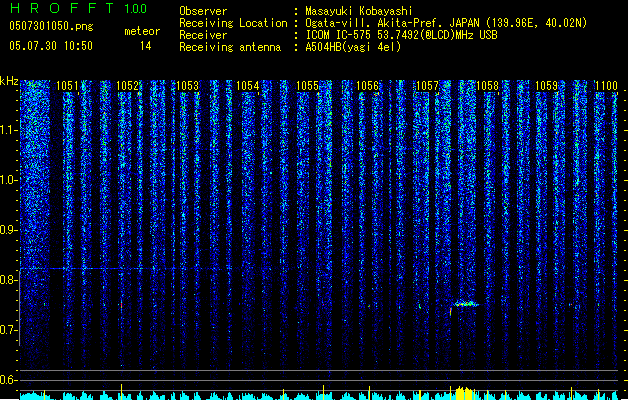Click the 1057 time marker

pyautogui.click(x=428, y=86)
